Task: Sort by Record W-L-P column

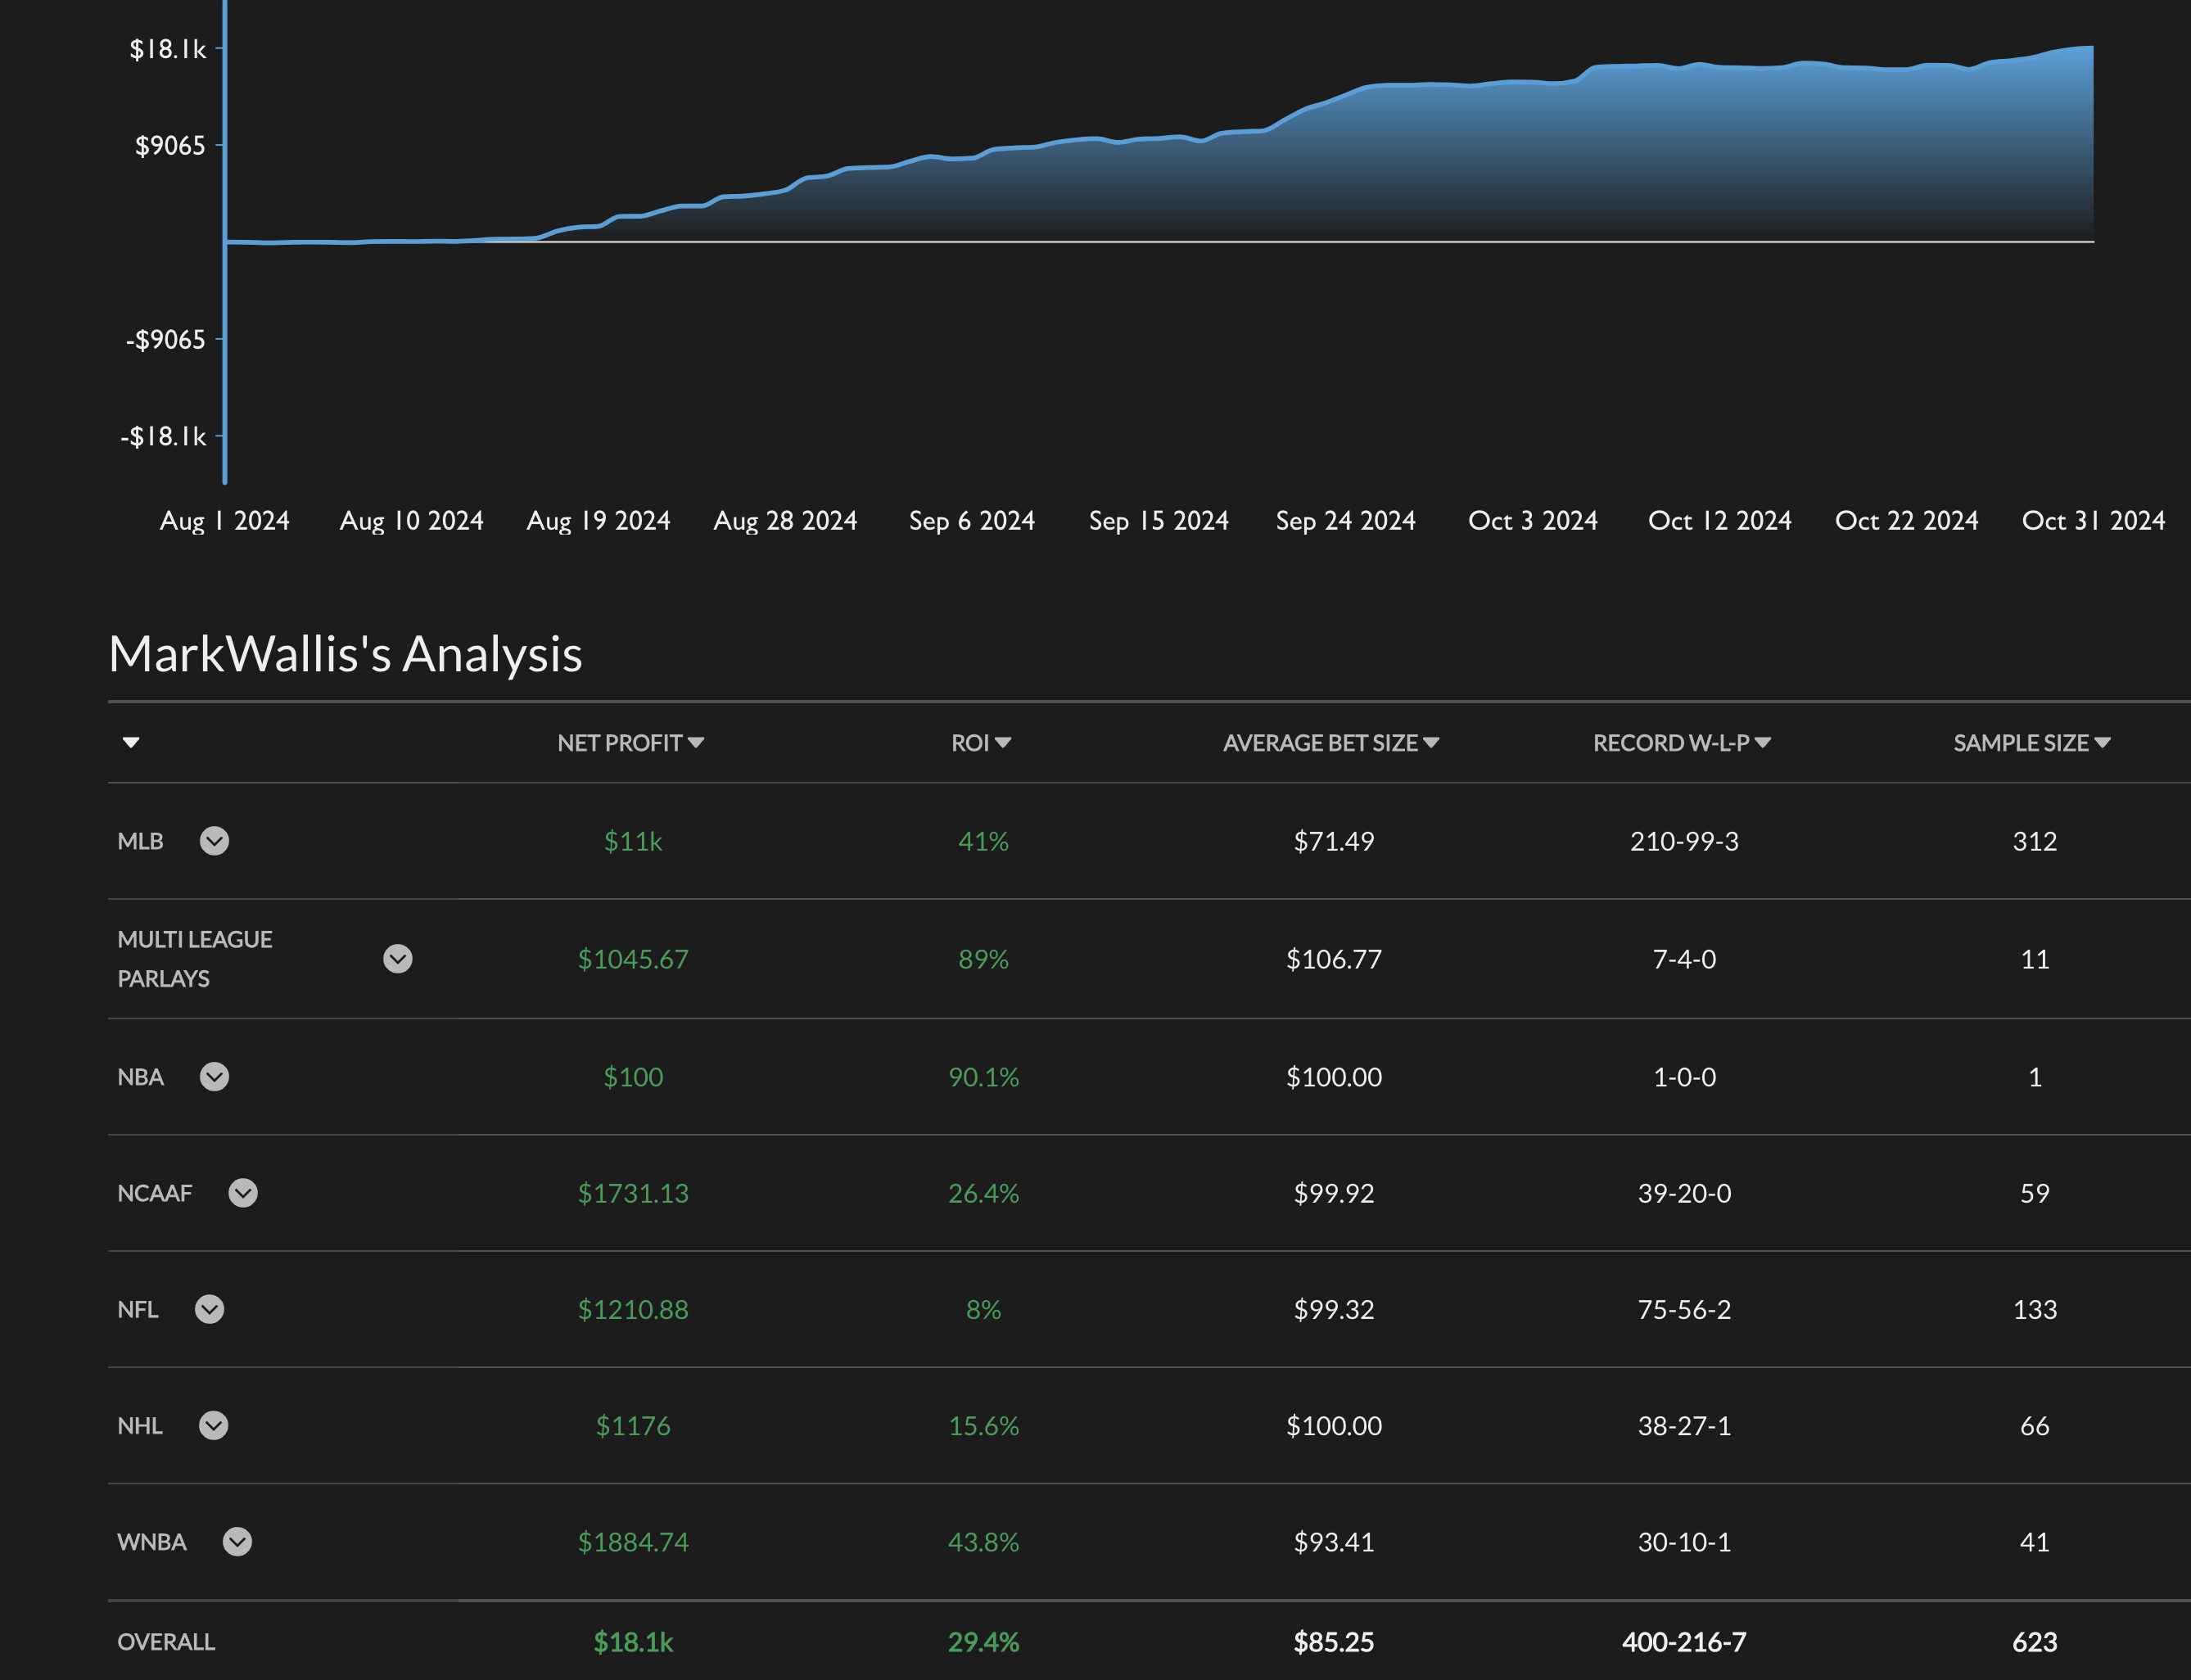Action: coord(1682,743)
